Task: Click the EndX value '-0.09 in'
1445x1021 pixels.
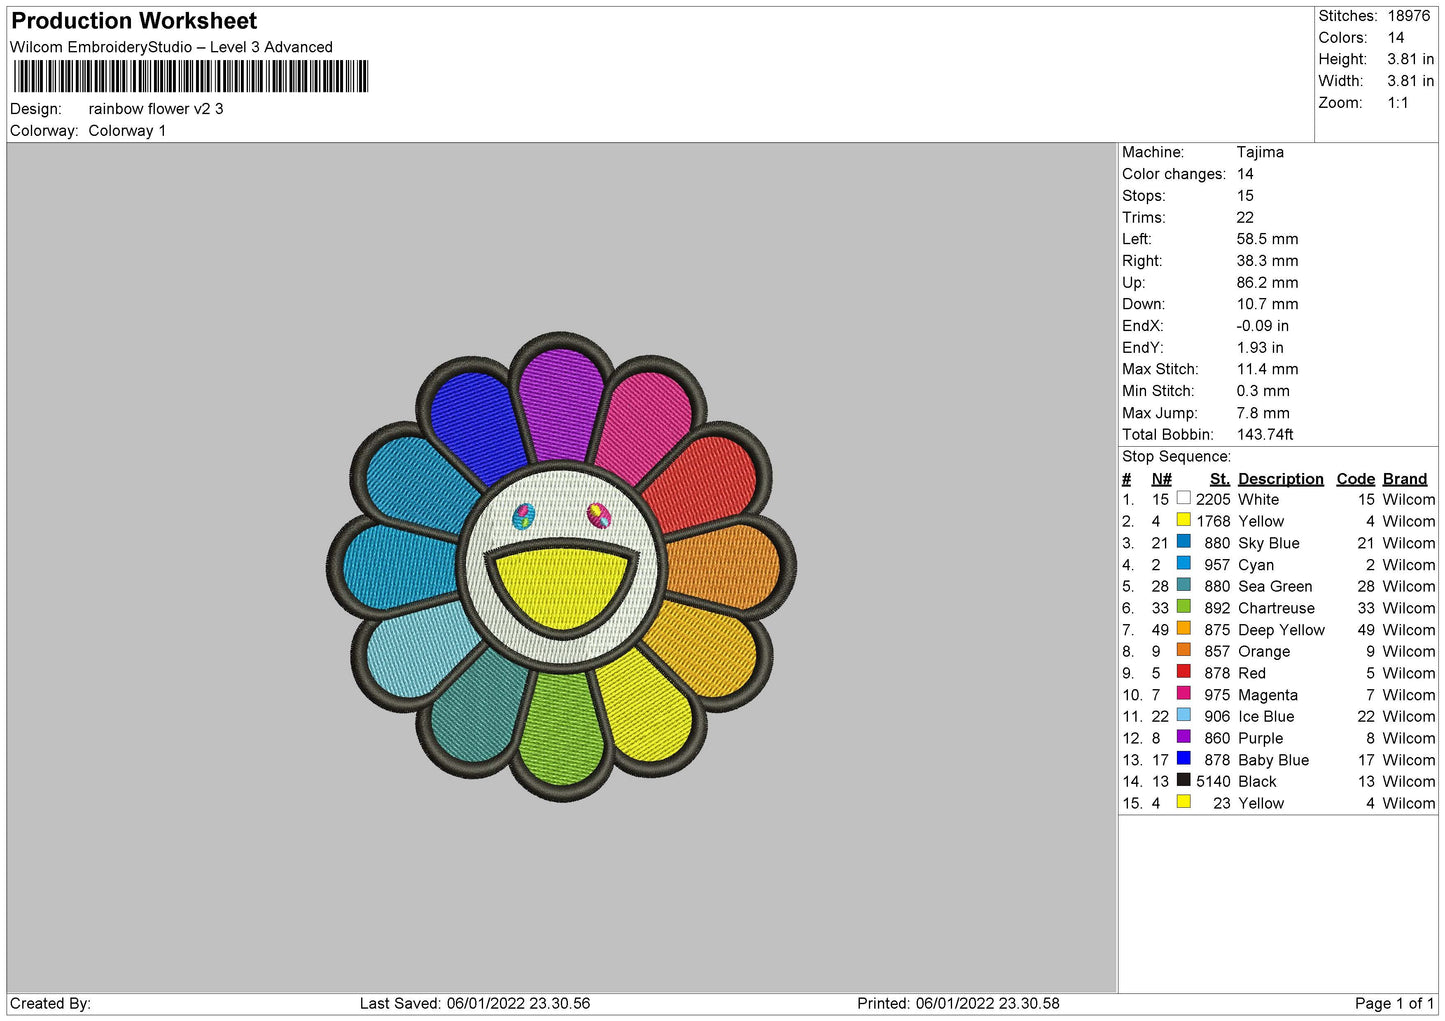Action: click(x=1263, y=326)
